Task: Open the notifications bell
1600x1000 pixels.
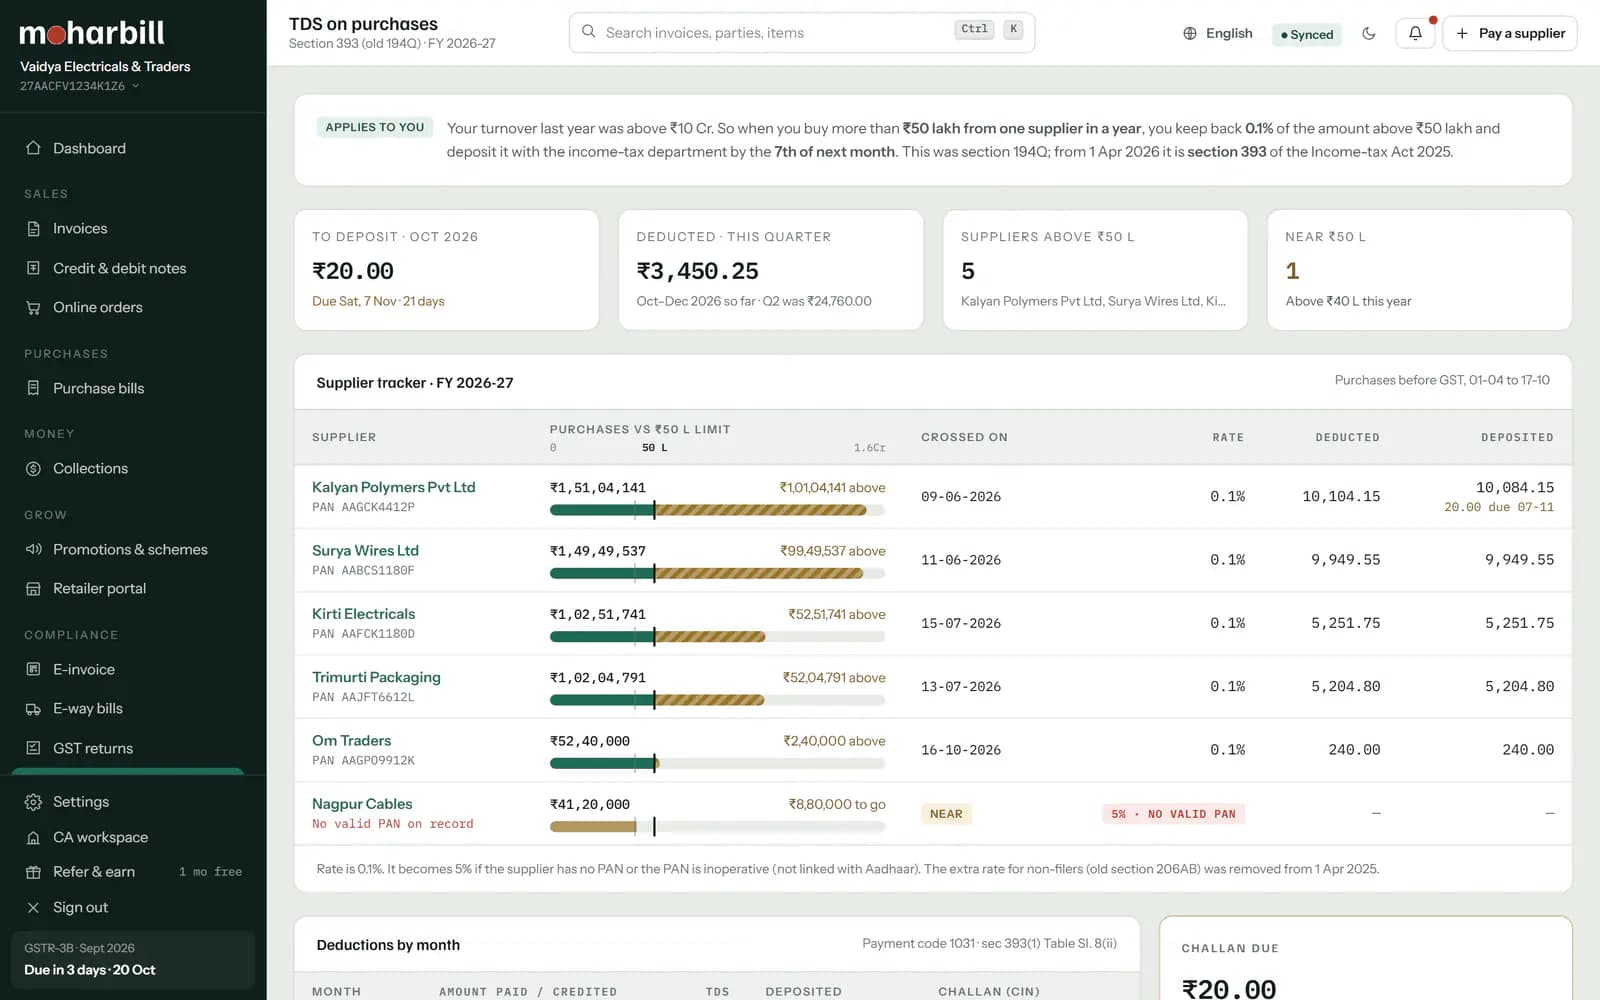Action: pyautogui.click(x=1415, y=33)
